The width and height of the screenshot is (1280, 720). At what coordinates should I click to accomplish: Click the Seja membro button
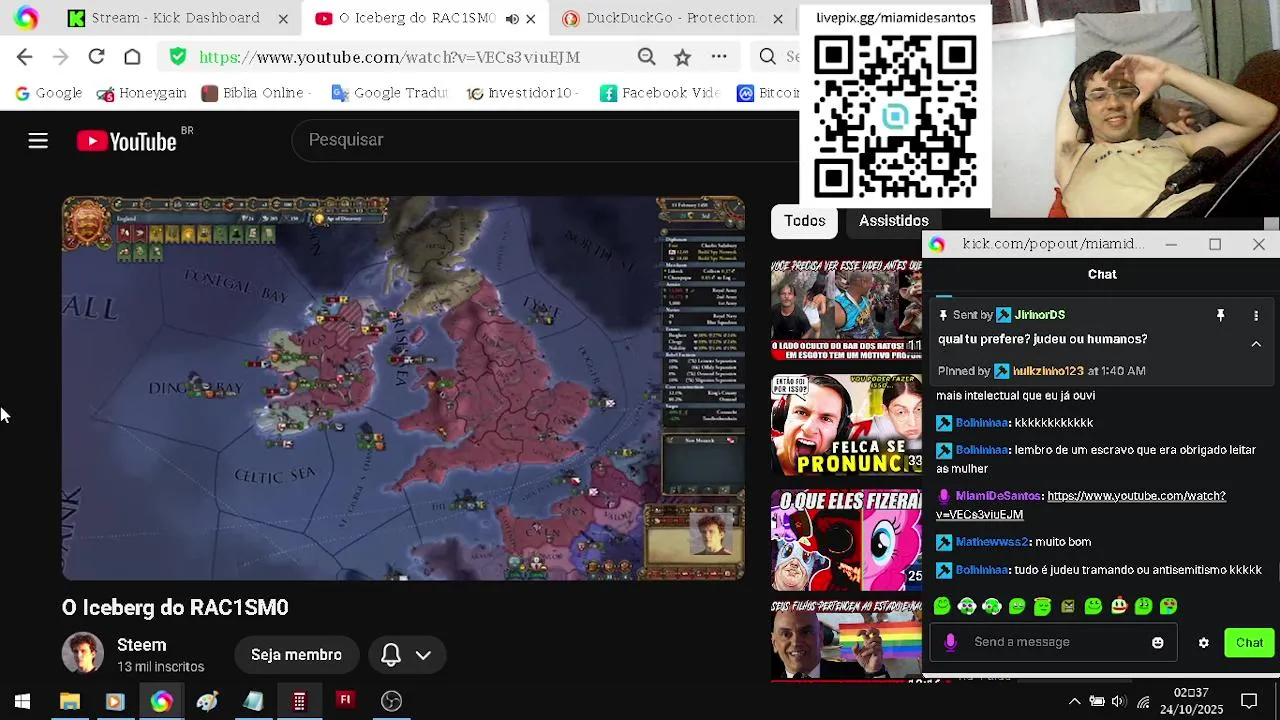tap(296, 655)
